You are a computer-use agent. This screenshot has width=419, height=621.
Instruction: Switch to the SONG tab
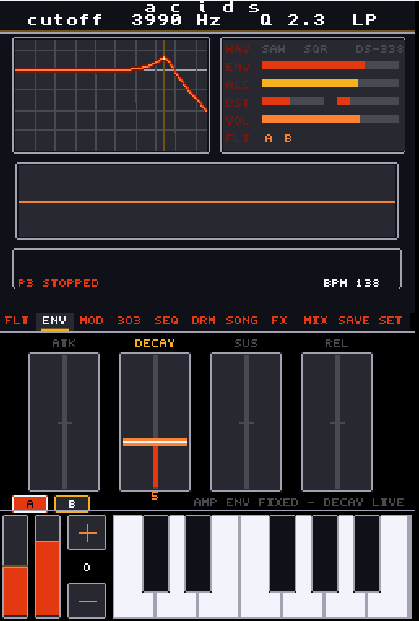[242, 320]
